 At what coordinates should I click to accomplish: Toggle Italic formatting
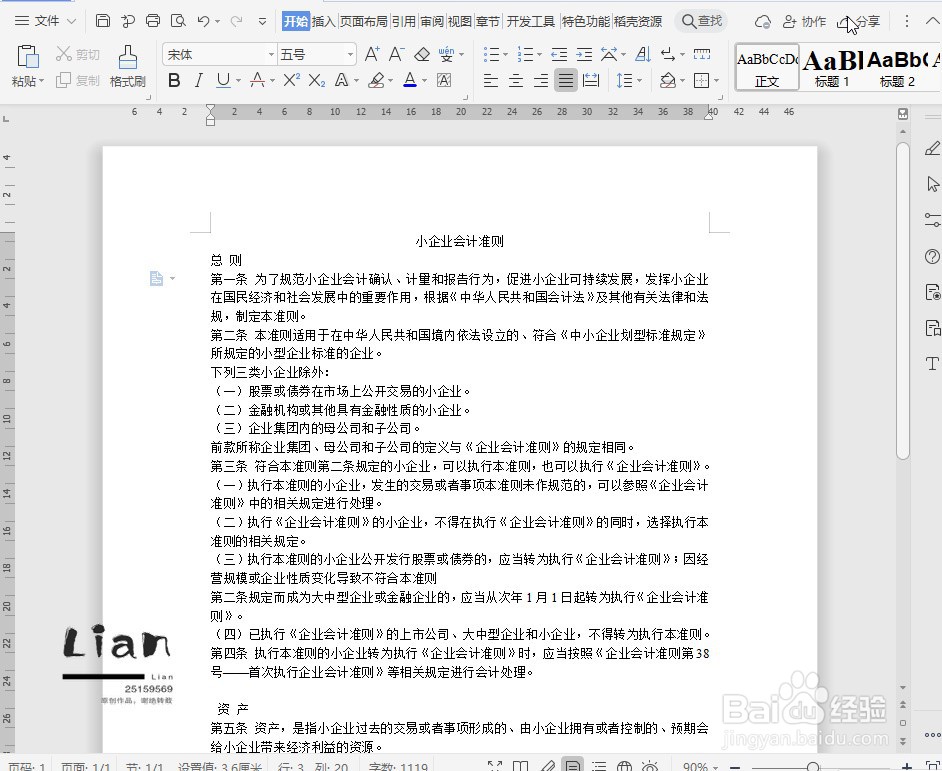click(199, 80)
